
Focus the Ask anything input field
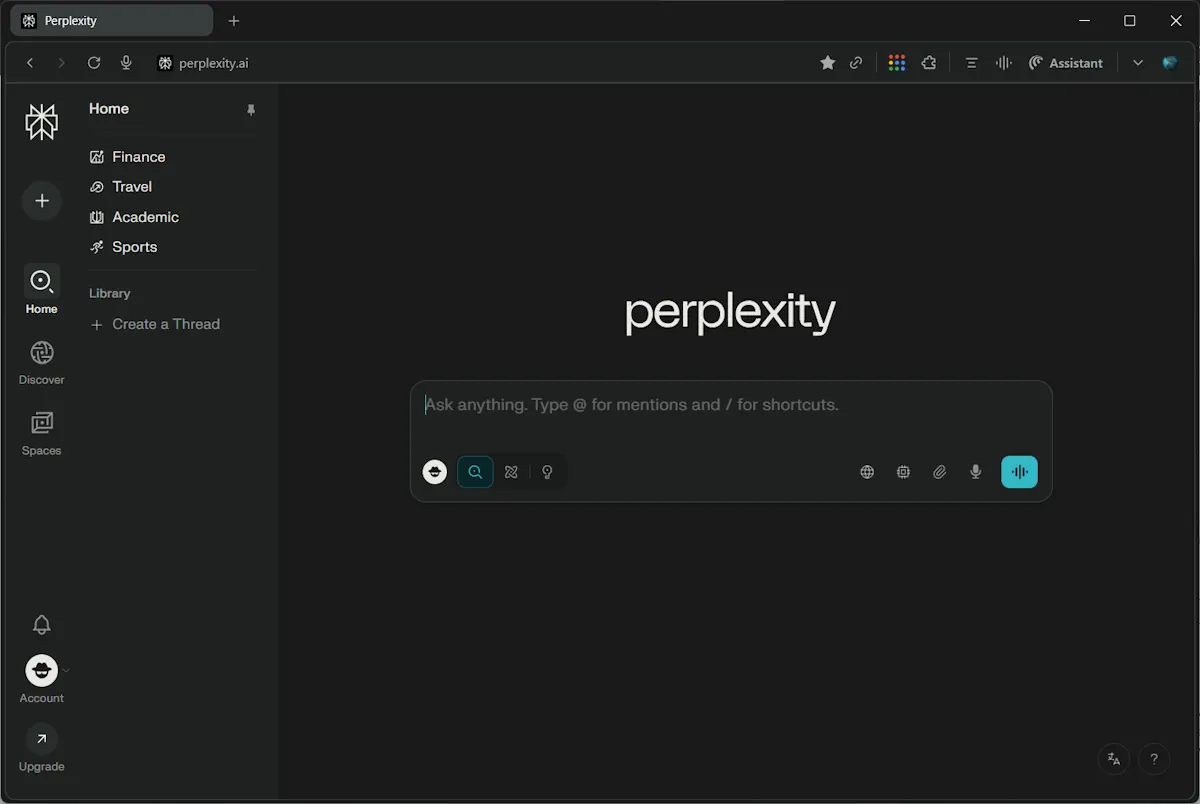click(731, 405)
